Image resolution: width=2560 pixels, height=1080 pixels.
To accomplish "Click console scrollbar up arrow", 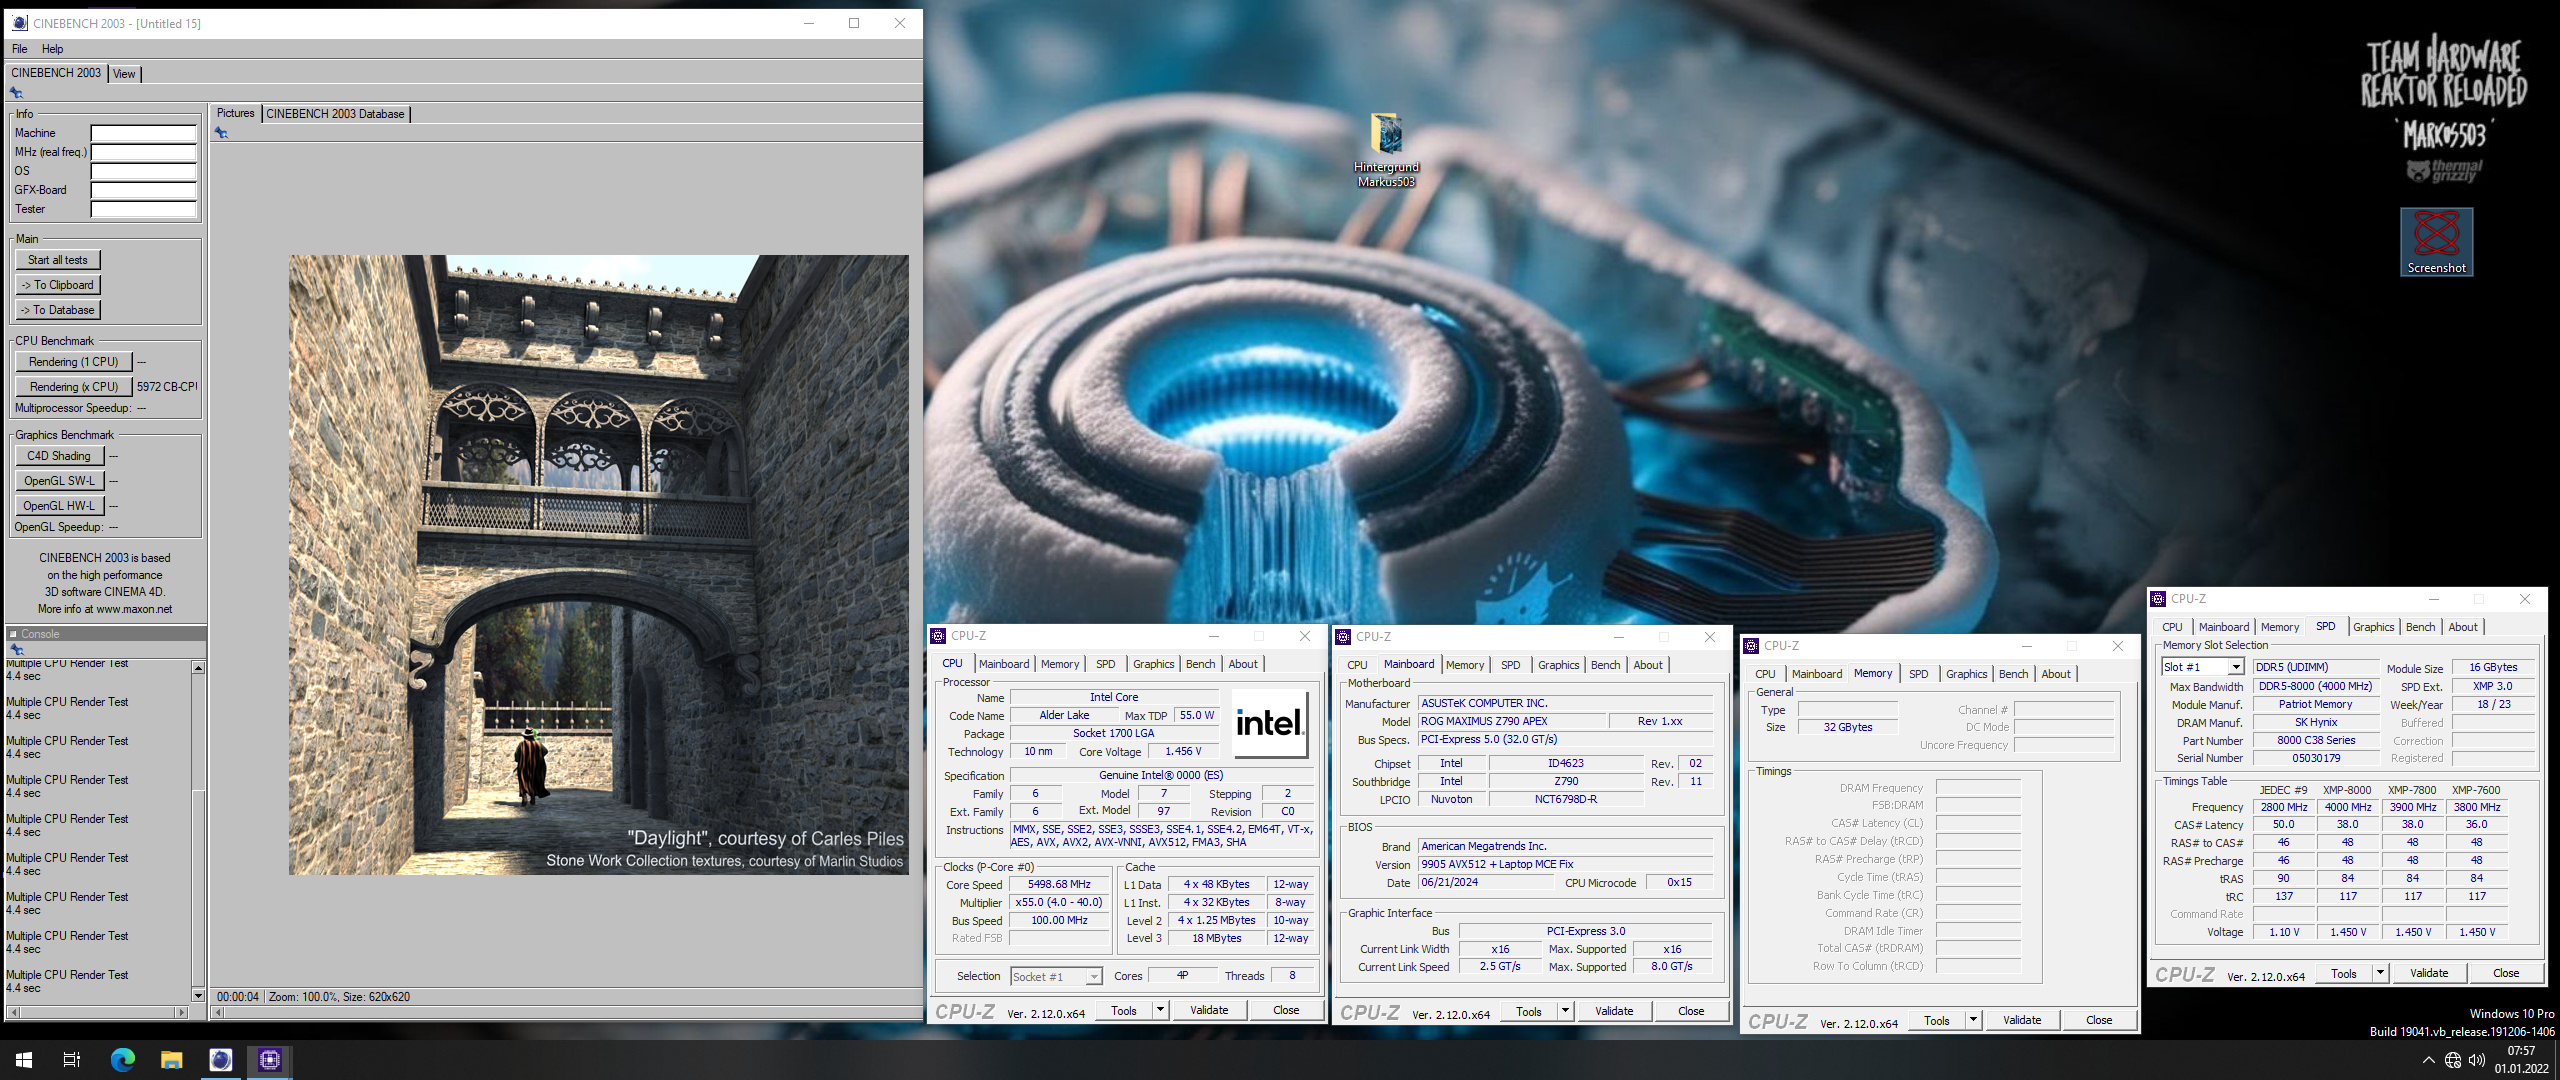I will click(x=198, y=667).
